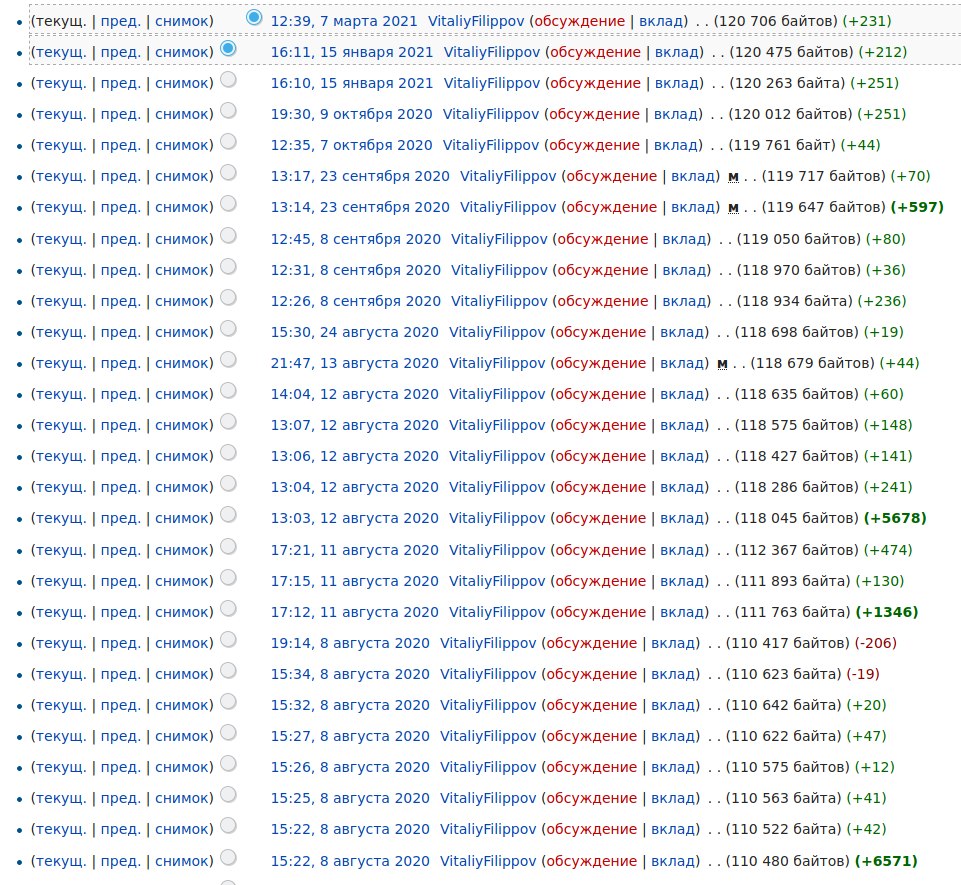The width and height of the screenshot is (961, 885).
Task: Select radio button for 17:12, 11 августа 2020 revision
Action: tap(228, 608)
